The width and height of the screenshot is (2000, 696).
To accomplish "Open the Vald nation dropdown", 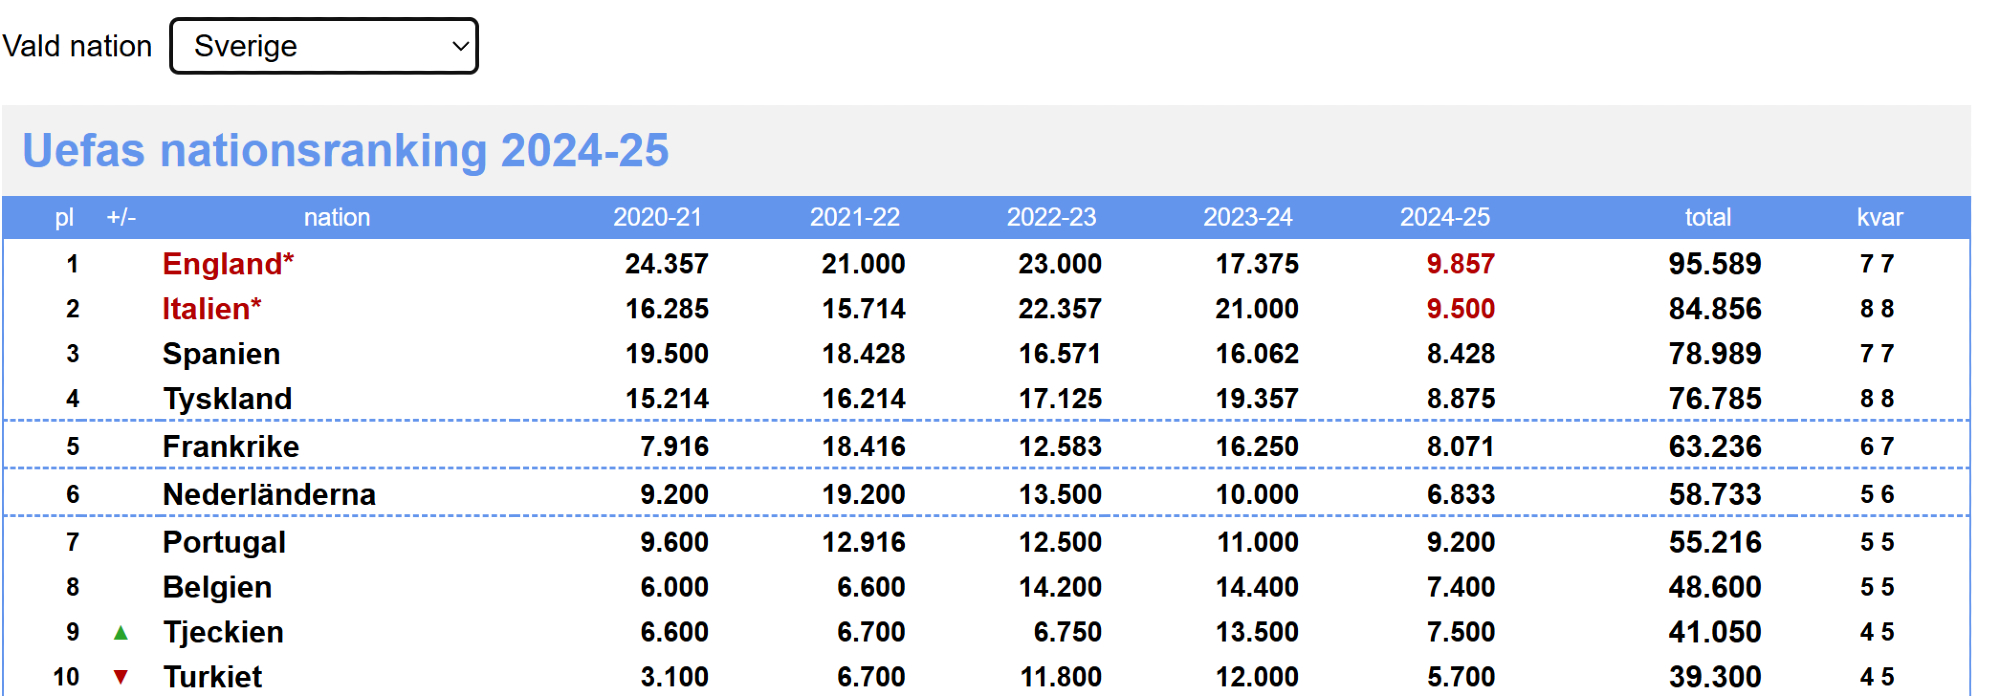I will pos(323,46).
